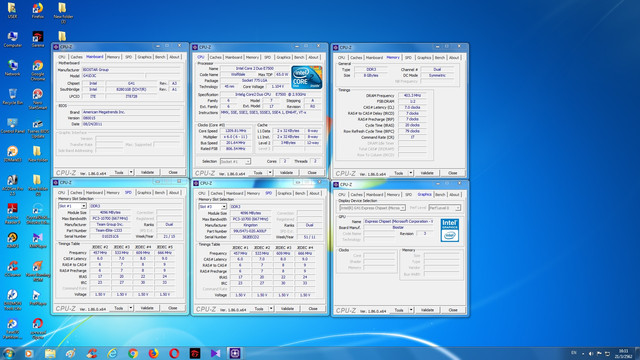Image resolution: width=640 pixels, height=360 pixels.
Task: Open the Computer desktop icon
Action: [12, 39]
